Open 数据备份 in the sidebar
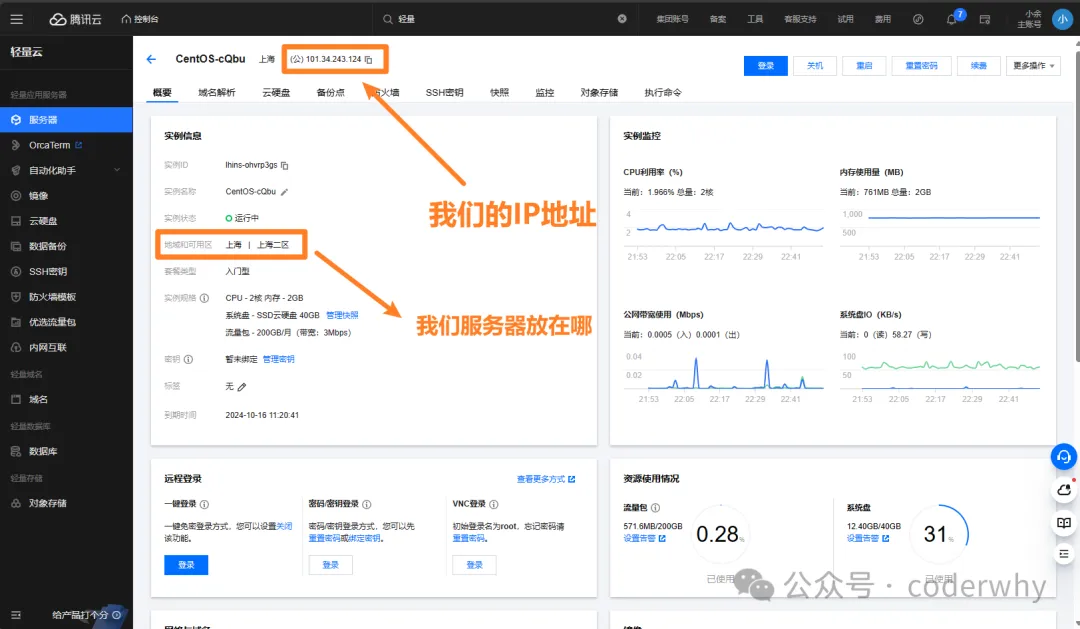The width and height of the screenshot is (1080, 629). (x=66, y=246)
